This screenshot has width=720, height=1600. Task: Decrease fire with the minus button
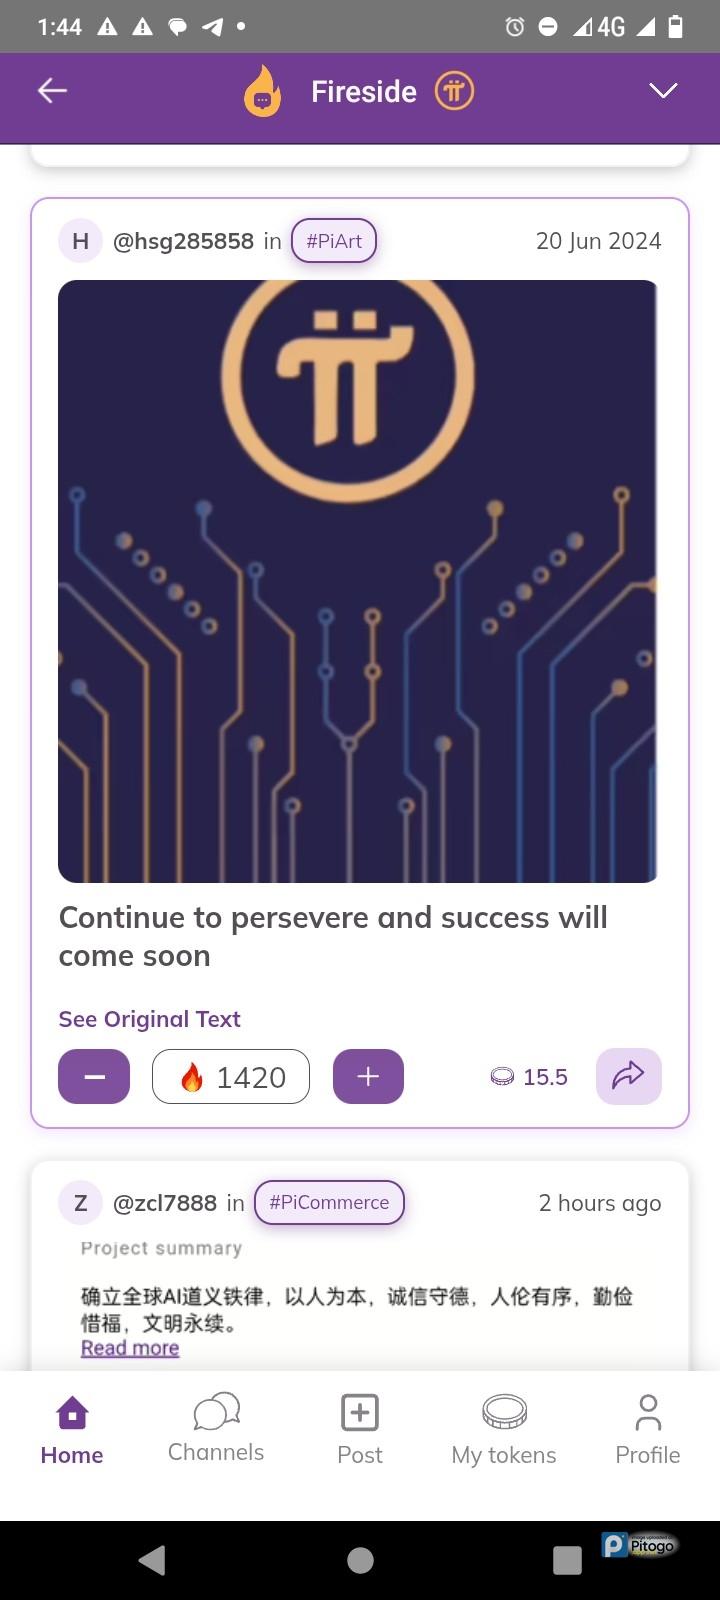click(x=94, y=1076)
